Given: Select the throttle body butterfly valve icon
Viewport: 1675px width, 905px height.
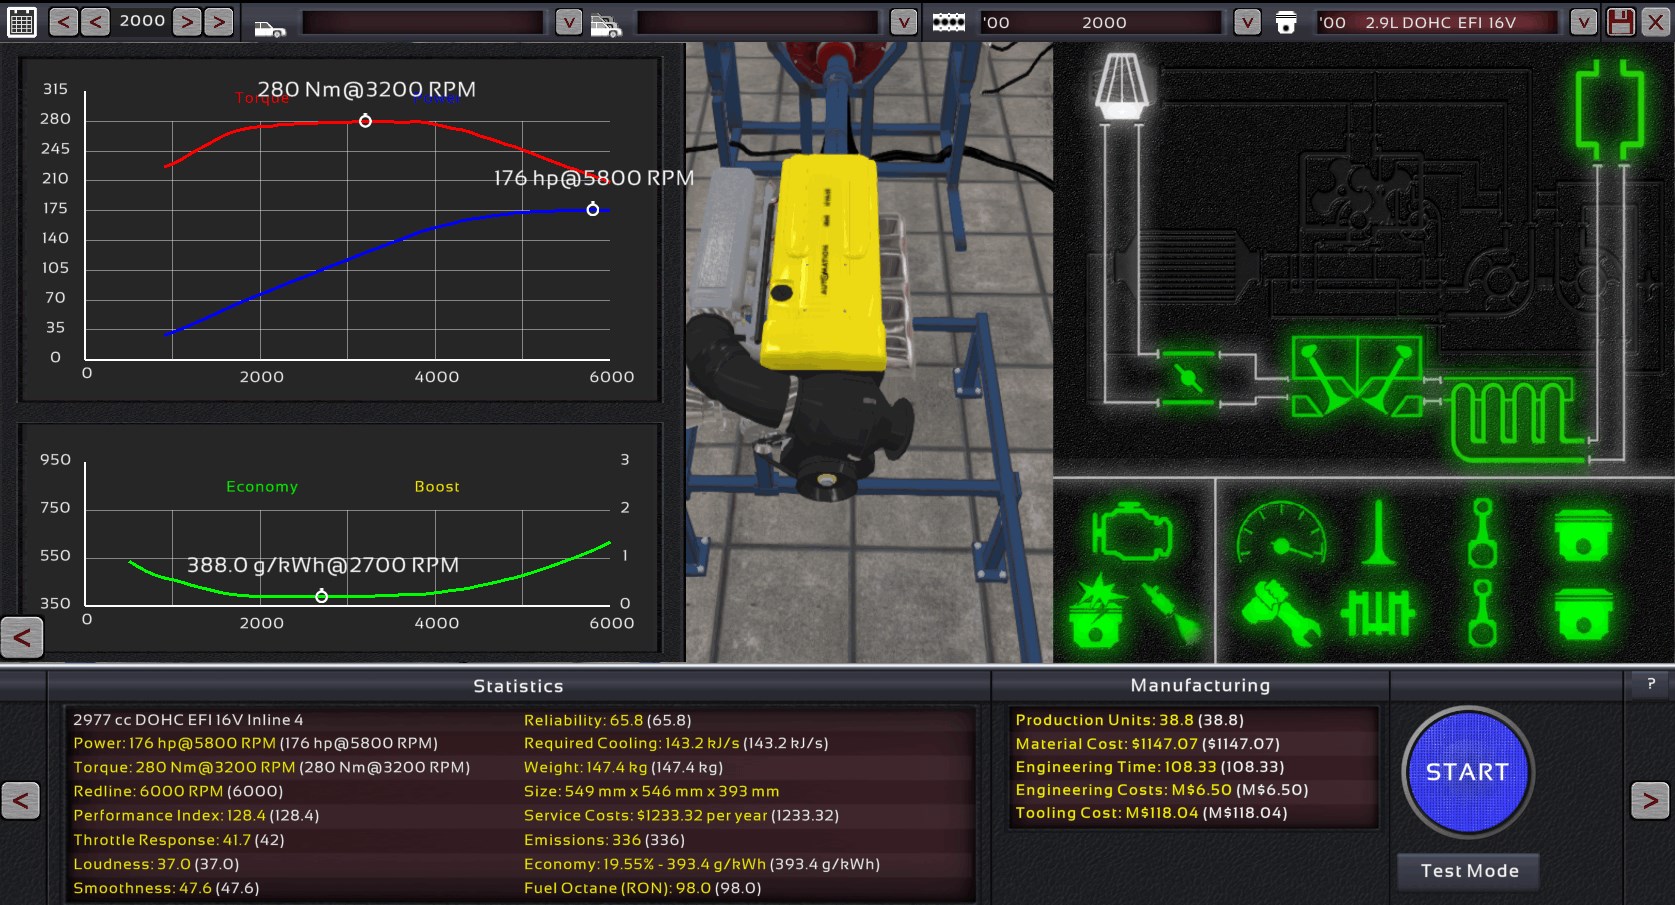Looking at the screenshot, I should coord(1187,377).
